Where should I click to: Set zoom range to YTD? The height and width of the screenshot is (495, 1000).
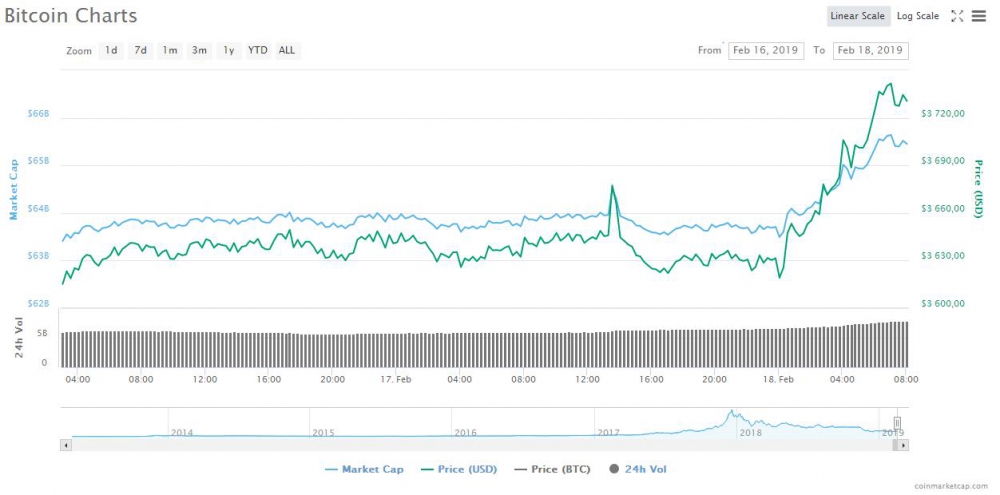coord(258,50)
